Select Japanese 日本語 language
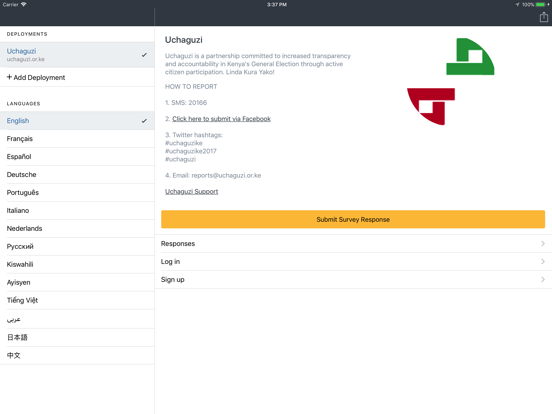This screenshot has width=552, height=414. [77, 337]
